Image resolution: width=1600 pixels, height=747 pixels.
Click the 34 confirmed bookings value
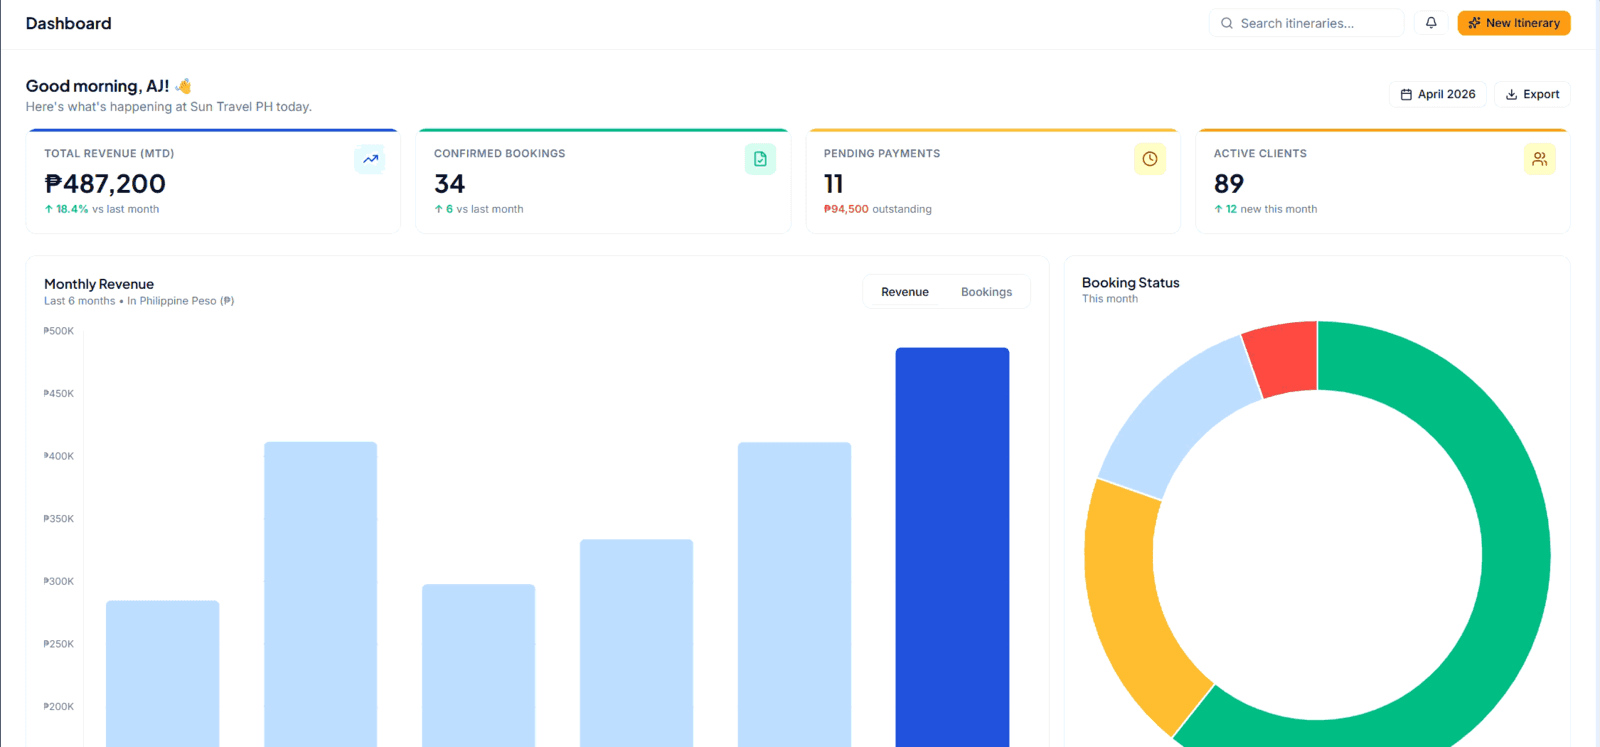(449, 184)
